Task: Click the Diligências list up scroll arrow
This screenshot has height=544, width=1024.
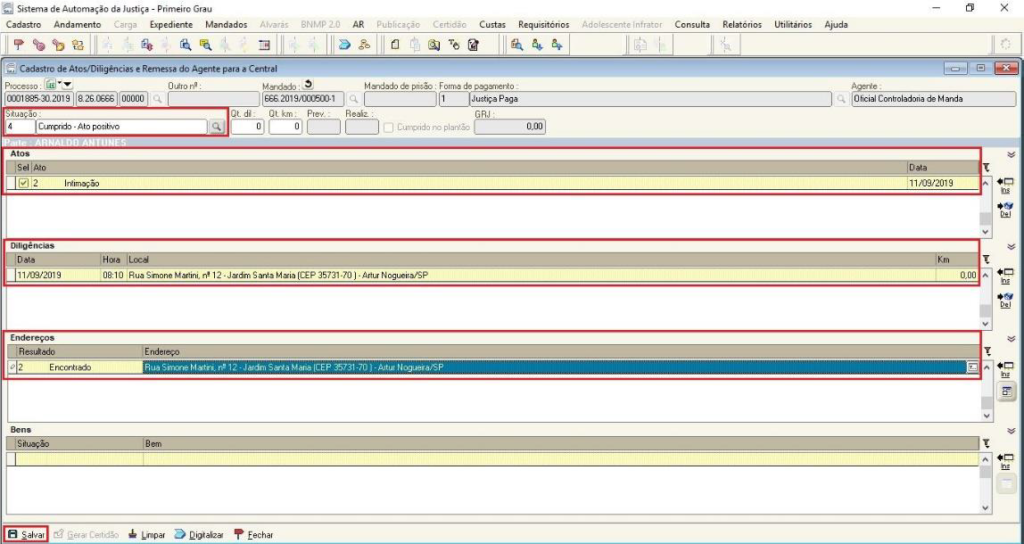Action: click(x=986, y=276)
